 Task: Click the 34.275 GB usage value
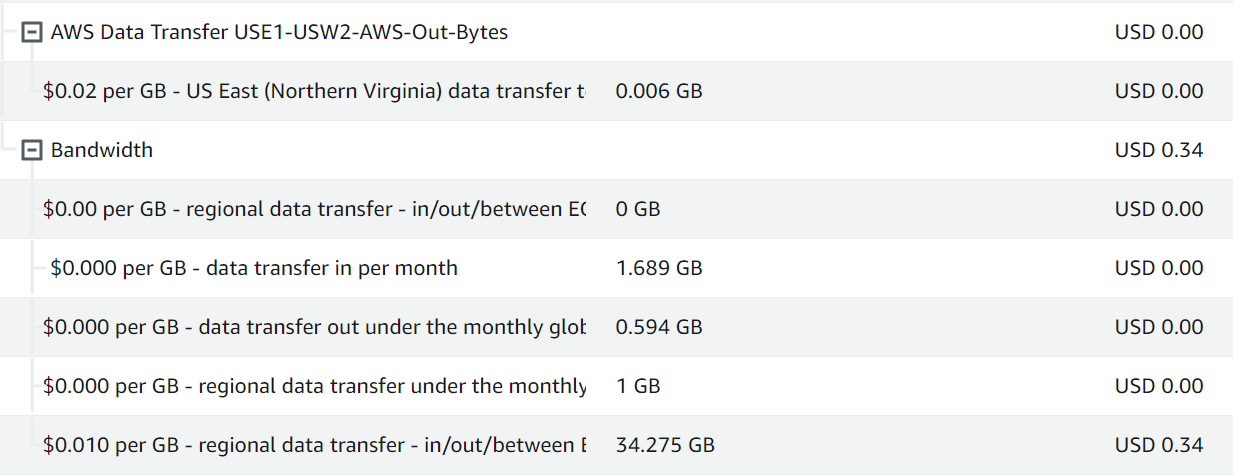pos(665,445)
